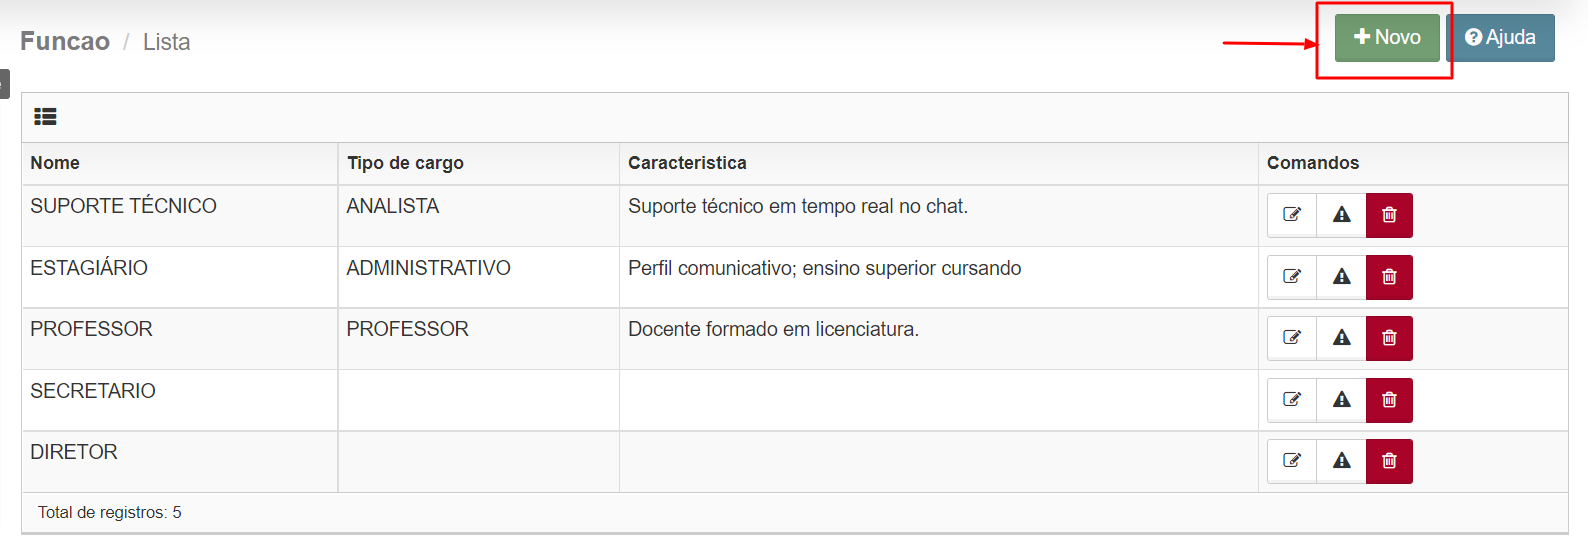The width and height of the screenshot is (1588, 552).
Task: Click the Nome column header
Action: (x=55, y=163)
